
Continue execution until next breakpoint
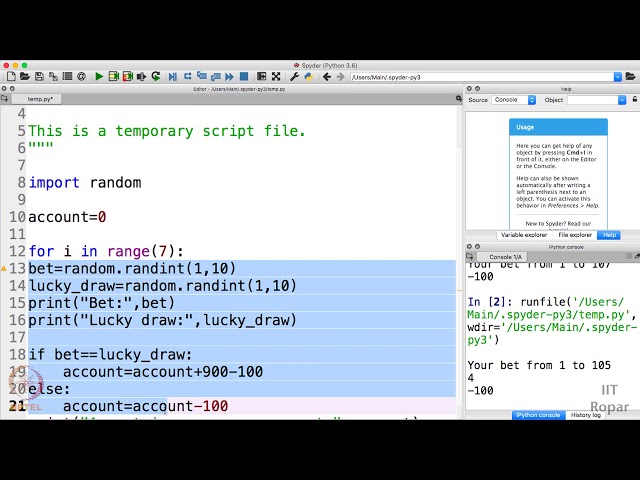pyautogui.click(x=229, y=76)
